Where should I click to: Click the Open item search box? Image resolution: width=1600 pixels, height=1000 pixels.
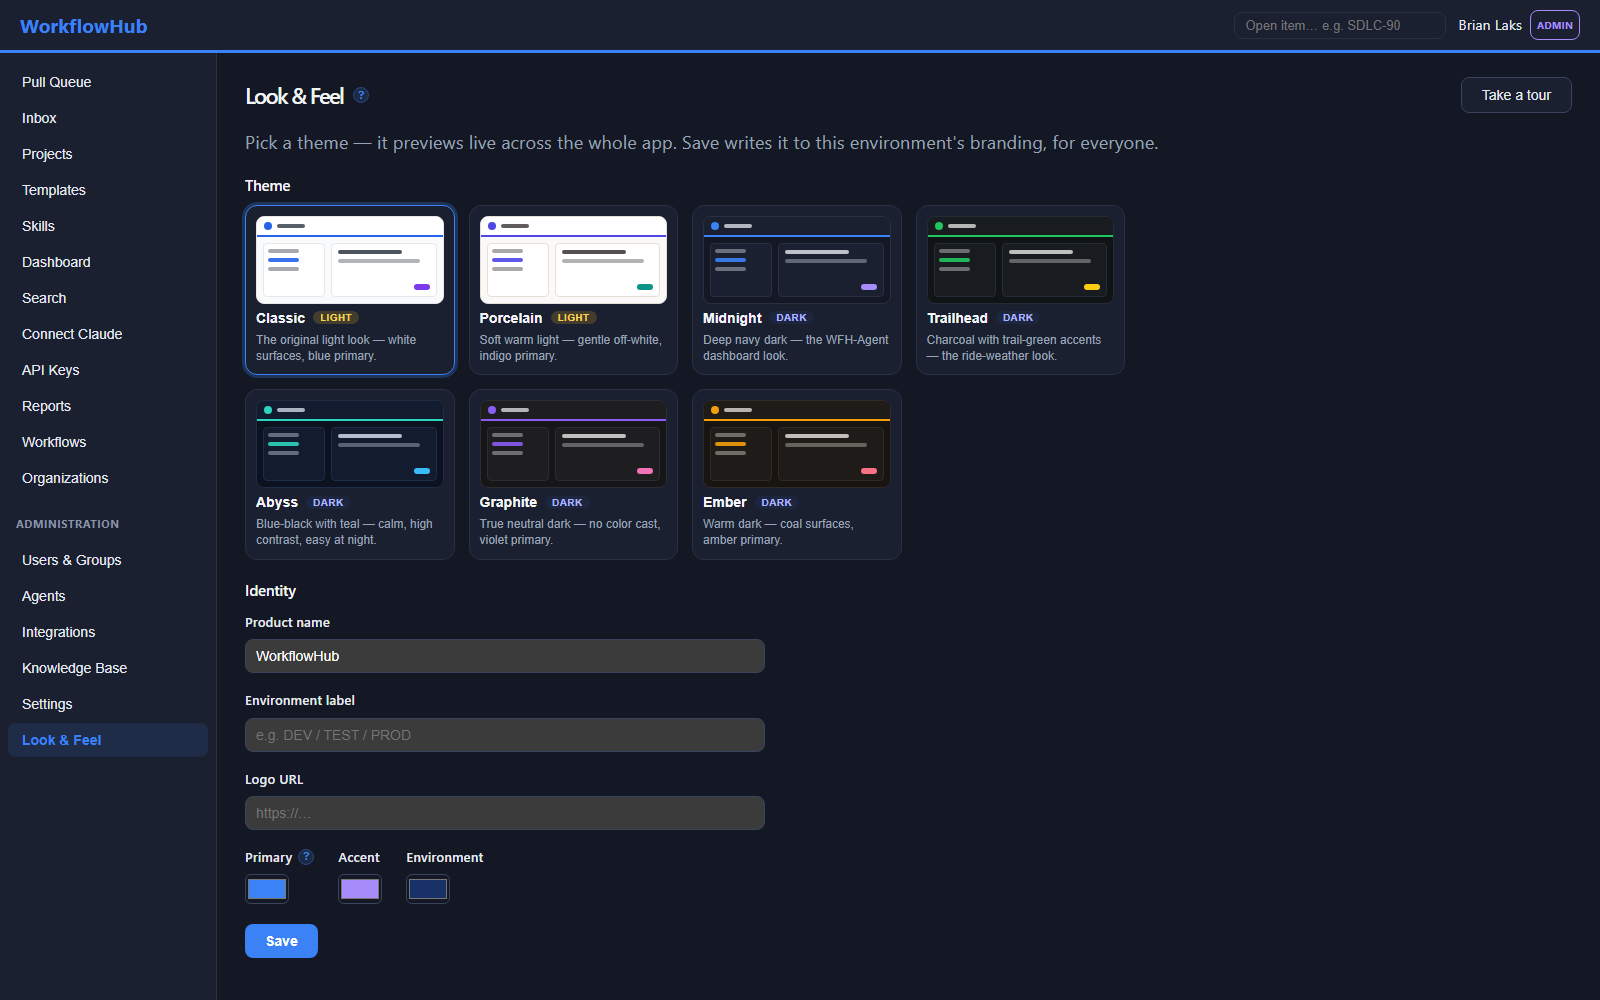point(1340,25)
